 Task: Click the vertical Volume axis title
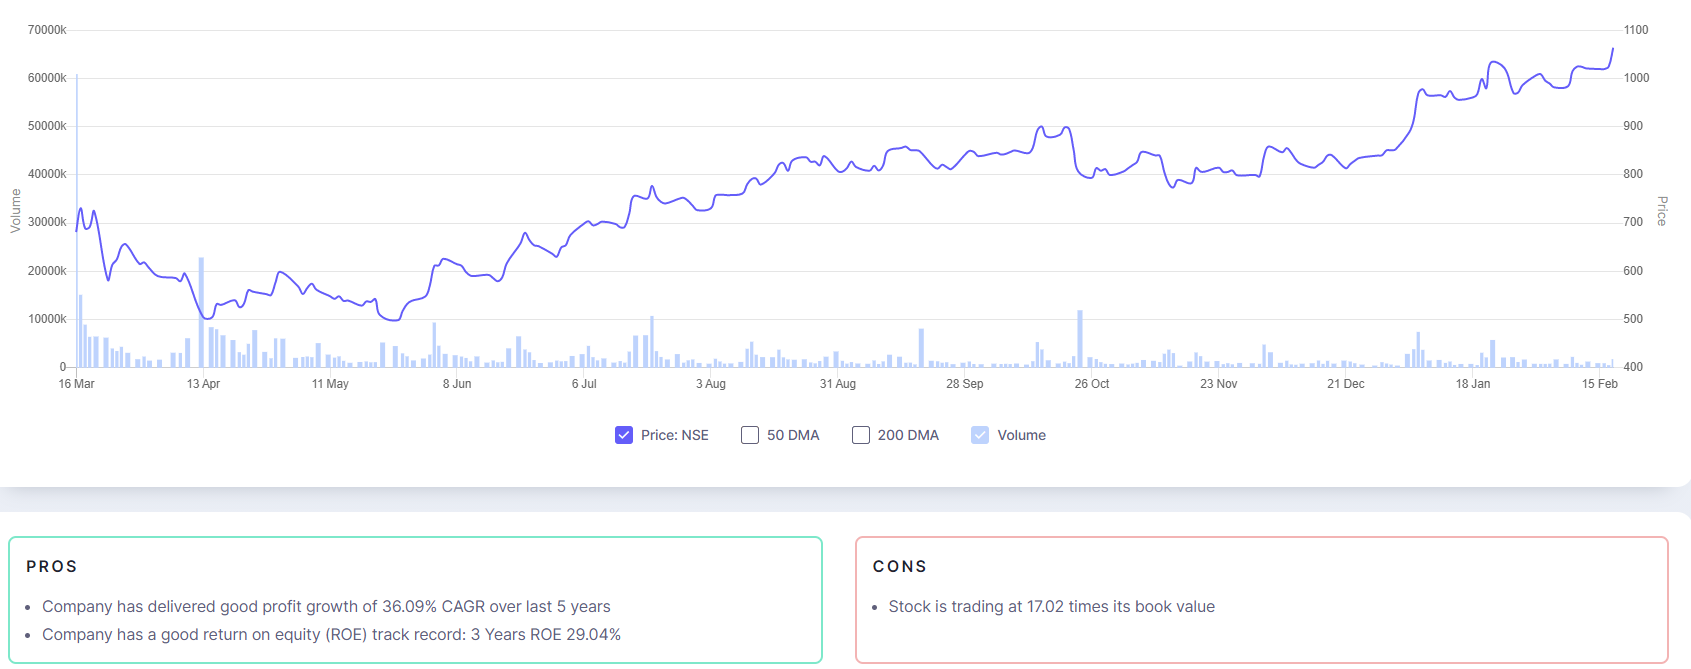pyautogui.click(x=15, y=211)
